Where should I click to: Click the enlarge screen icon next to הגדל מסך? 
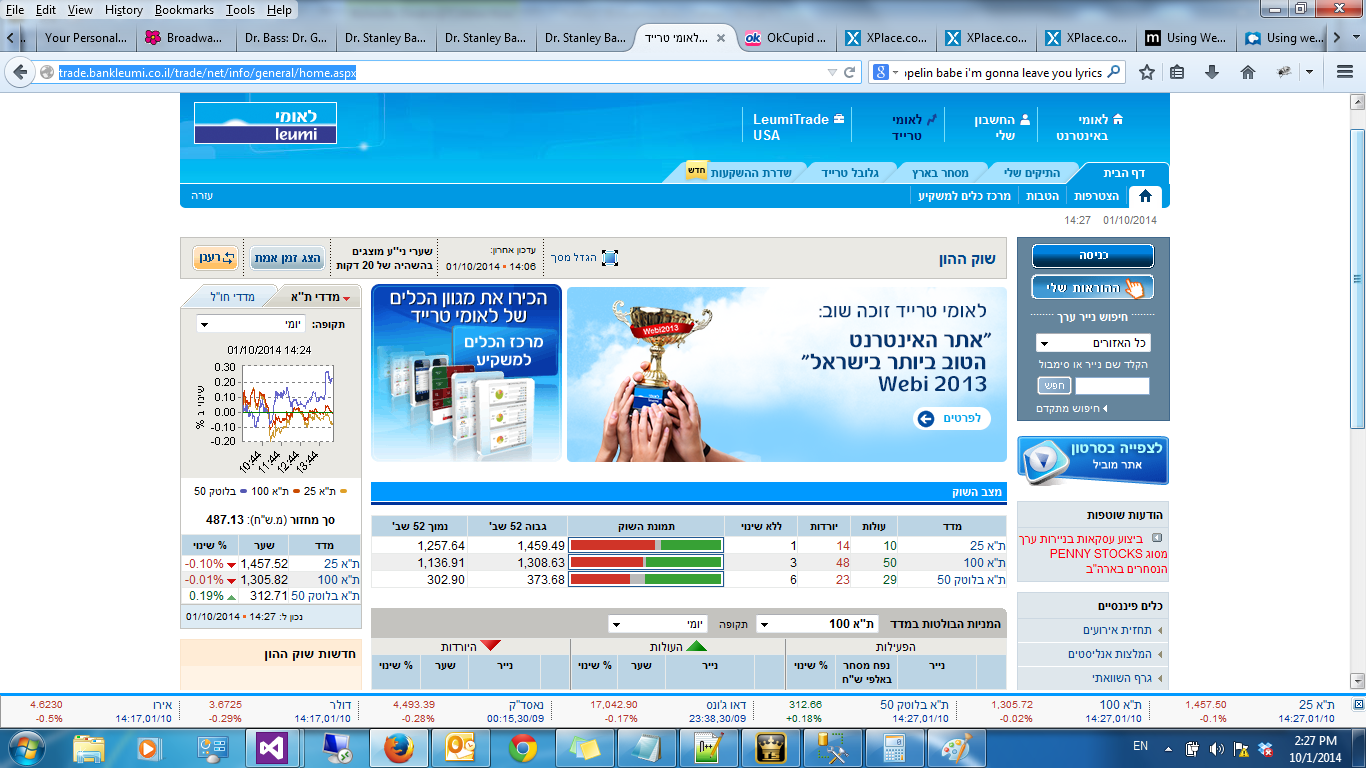click(x=610, y=258)
